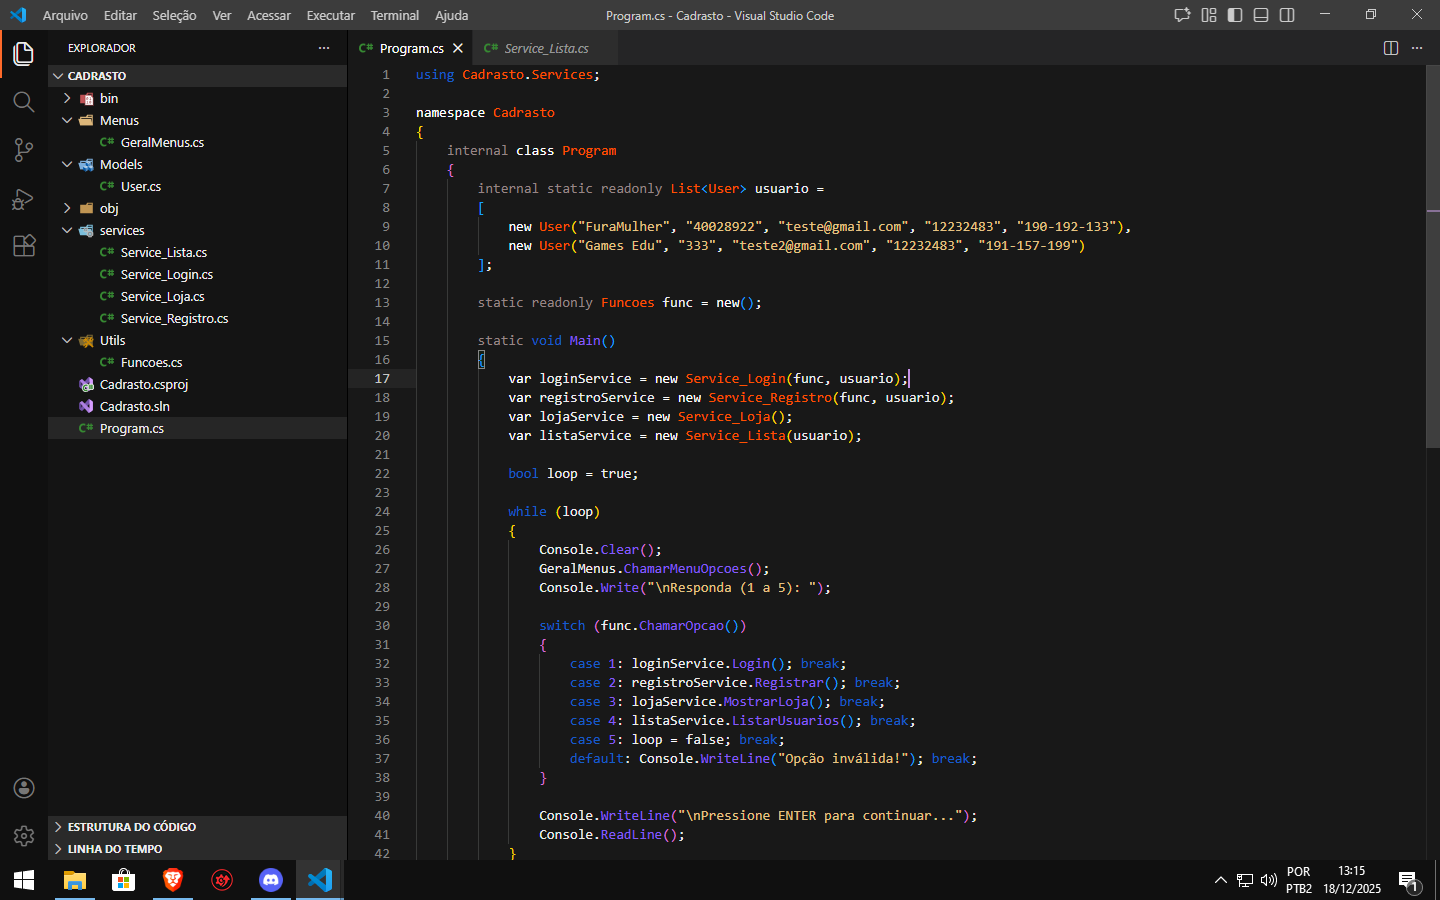Open the Seleção menu
Screen dimensions: 1440x900
click(174, 15)
